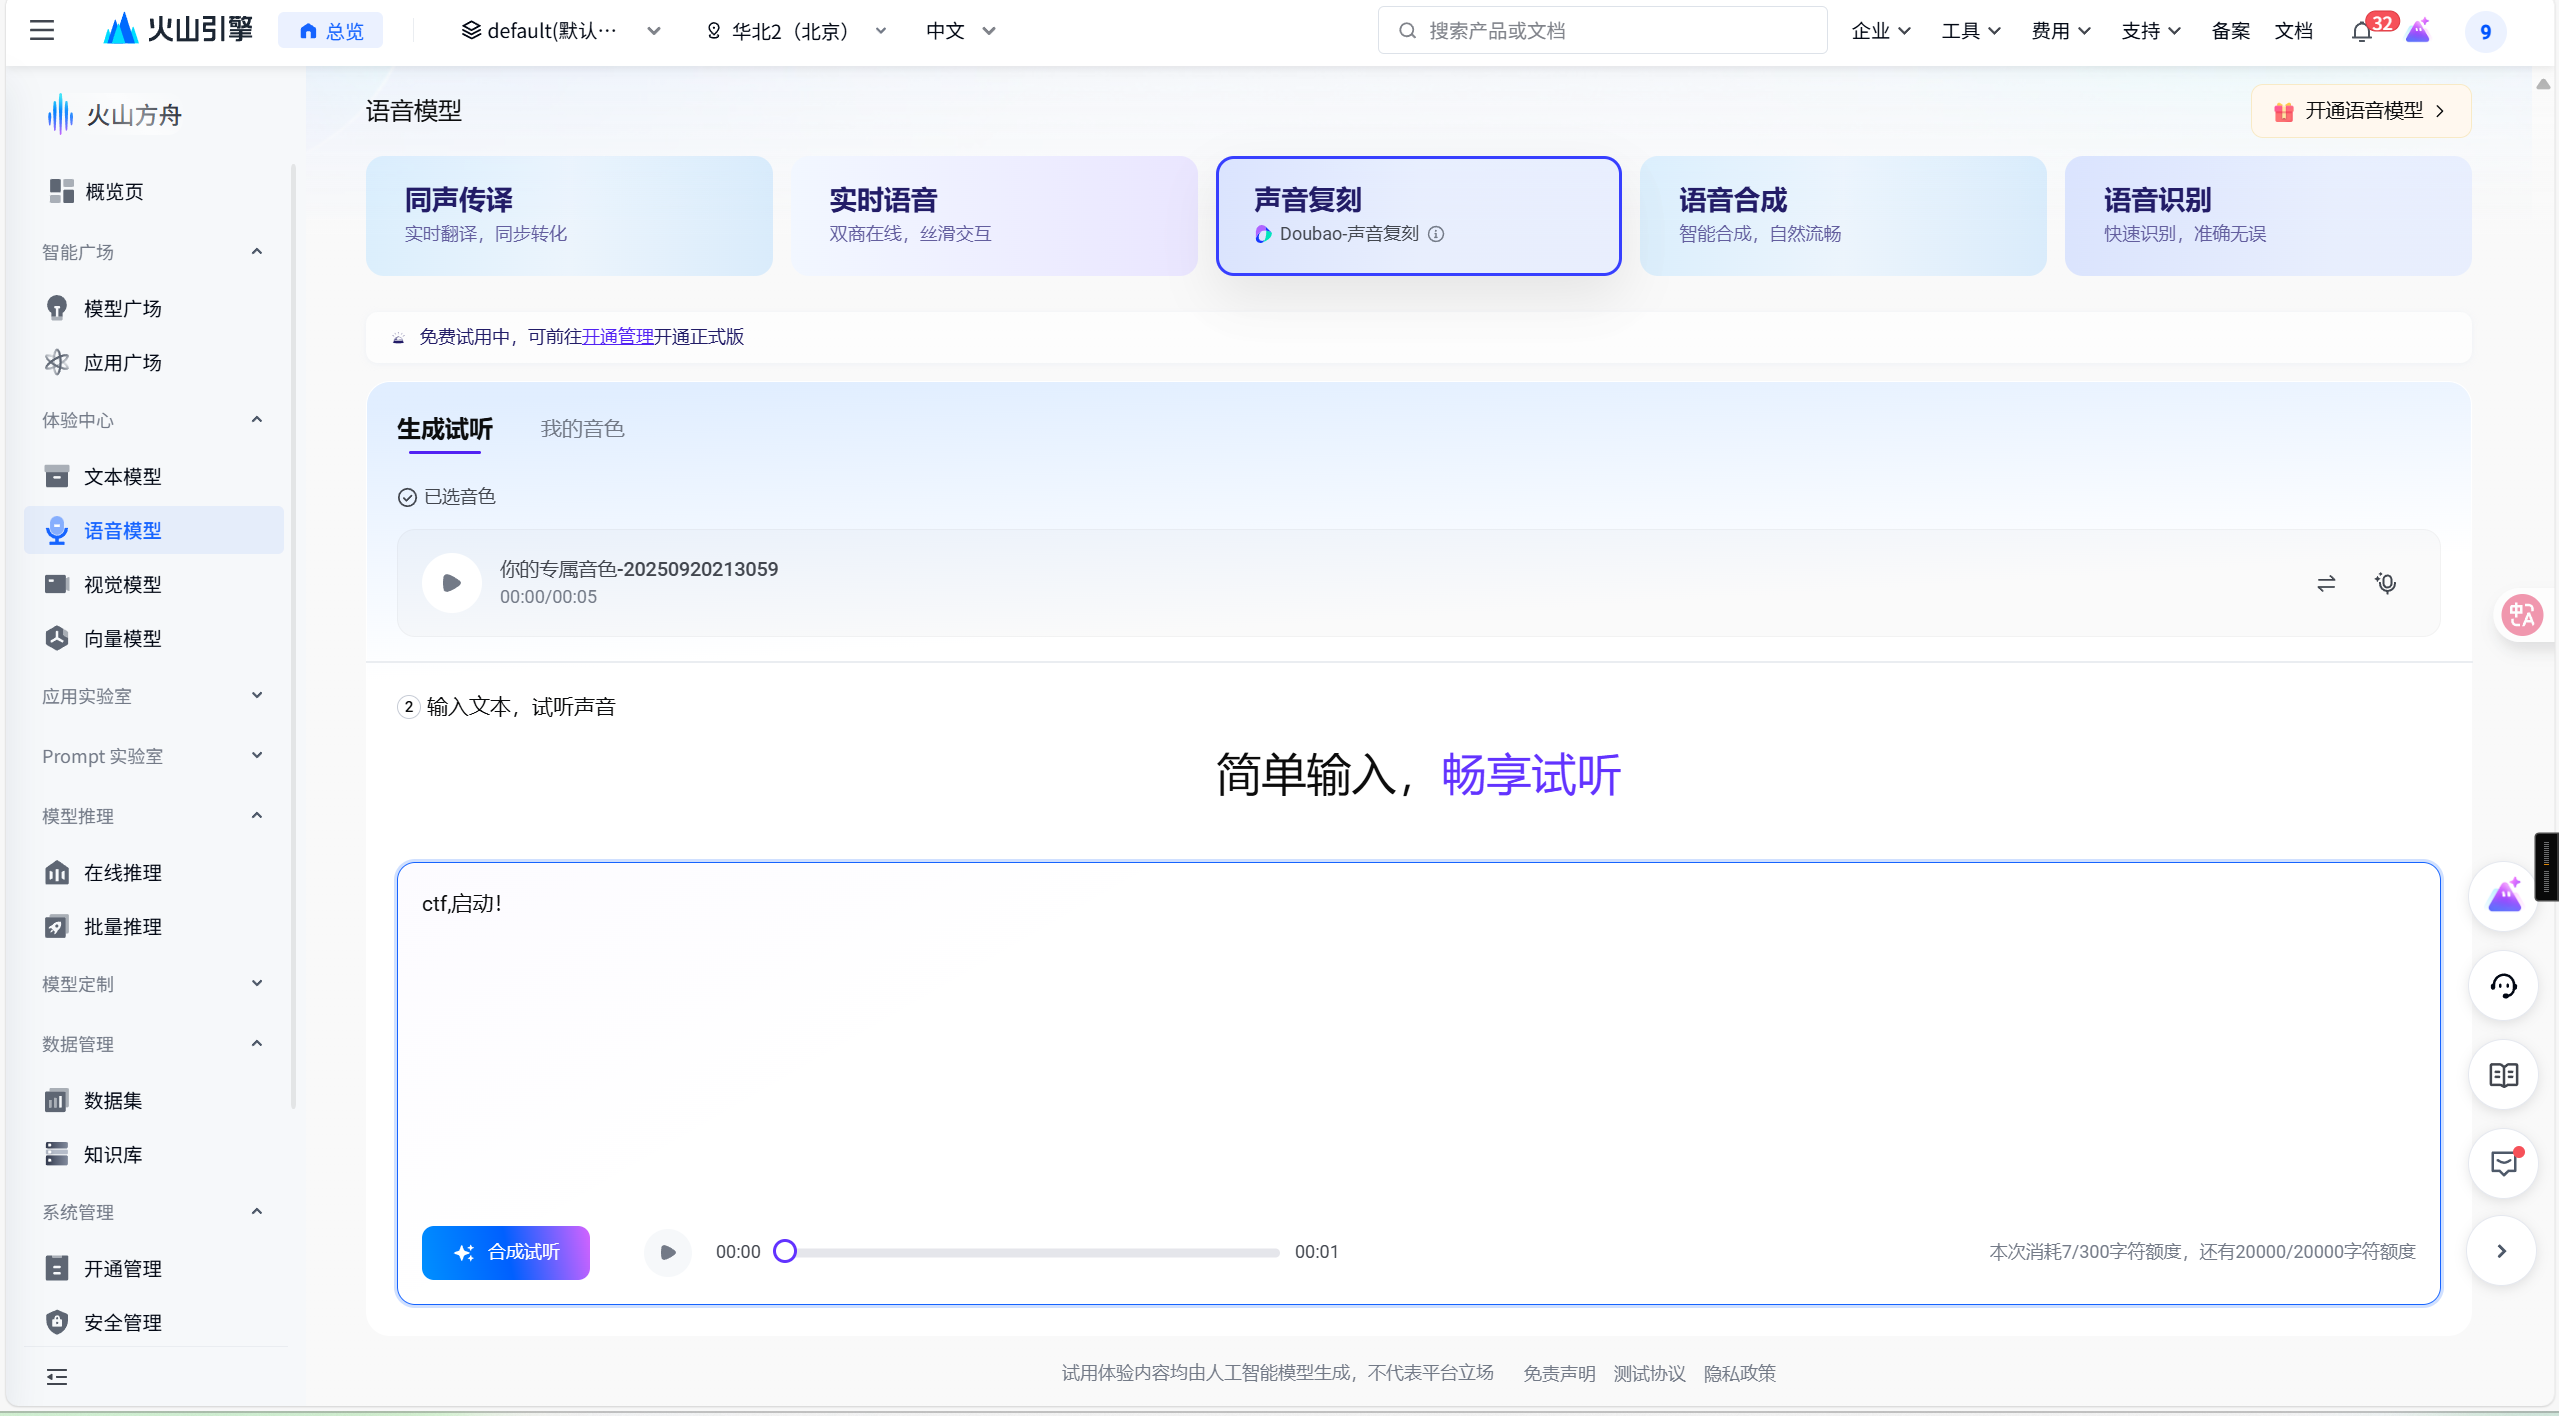Open customer service headset icon
The width and height of the screenshot is (2559, 1416).
pyautogui.click(x=2503, y=987)
